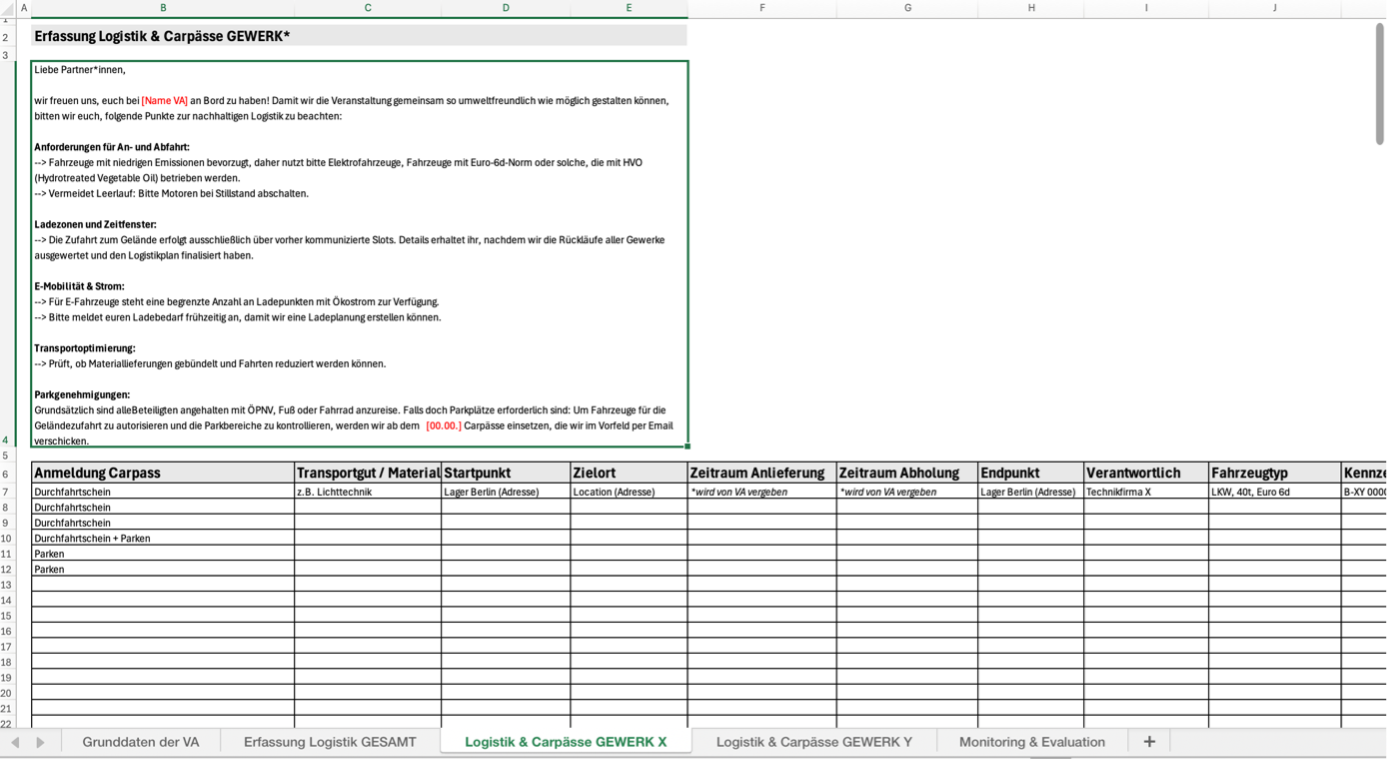
Task: Click the 'Parkgenehmigungen:' heading in the text
Action: pos(82,395)
